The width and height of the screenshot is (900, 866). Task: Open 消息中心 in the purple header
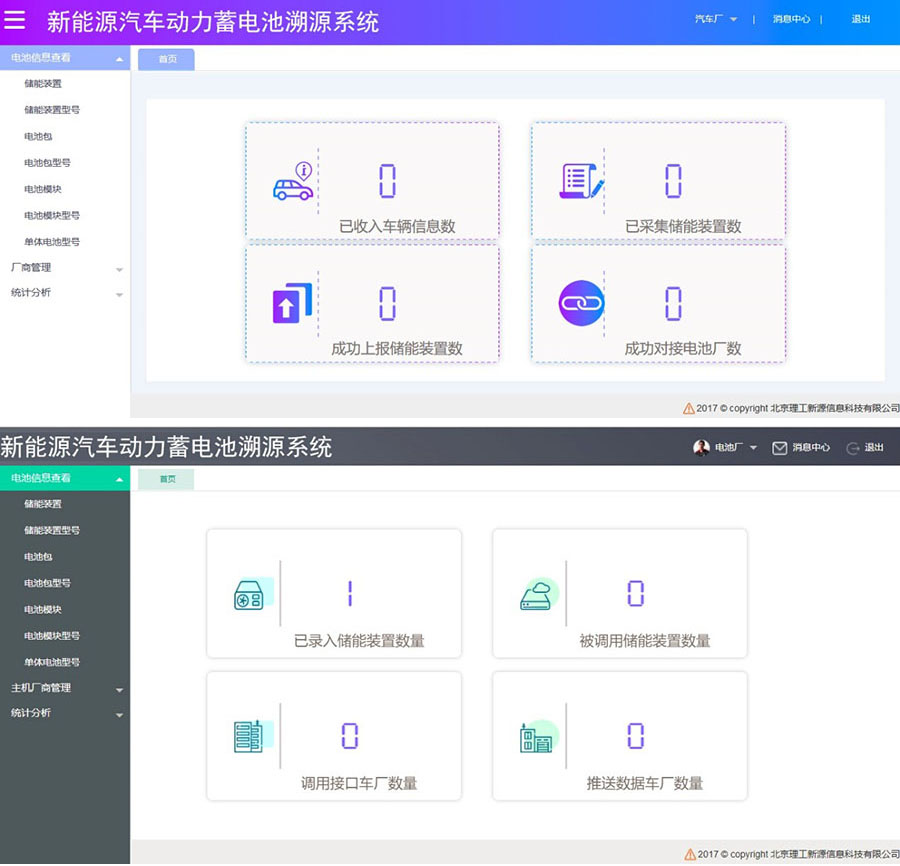coord(791,19)
